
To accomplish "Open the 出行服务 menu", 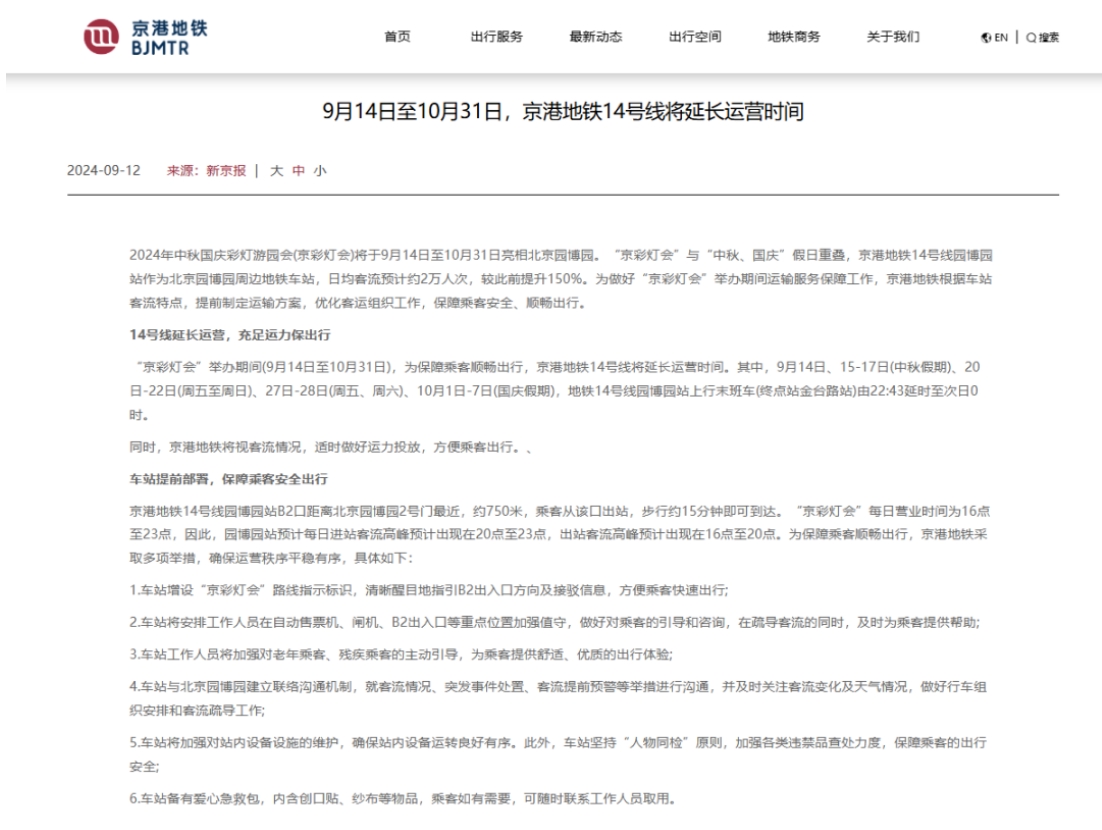I will (x=496, y=37).
